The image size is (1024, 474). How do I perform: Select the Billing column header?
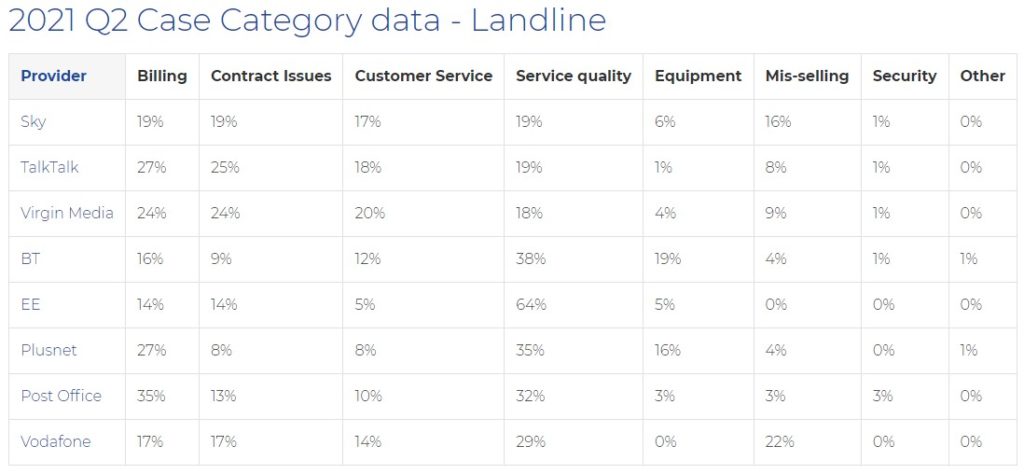(162, 76)
